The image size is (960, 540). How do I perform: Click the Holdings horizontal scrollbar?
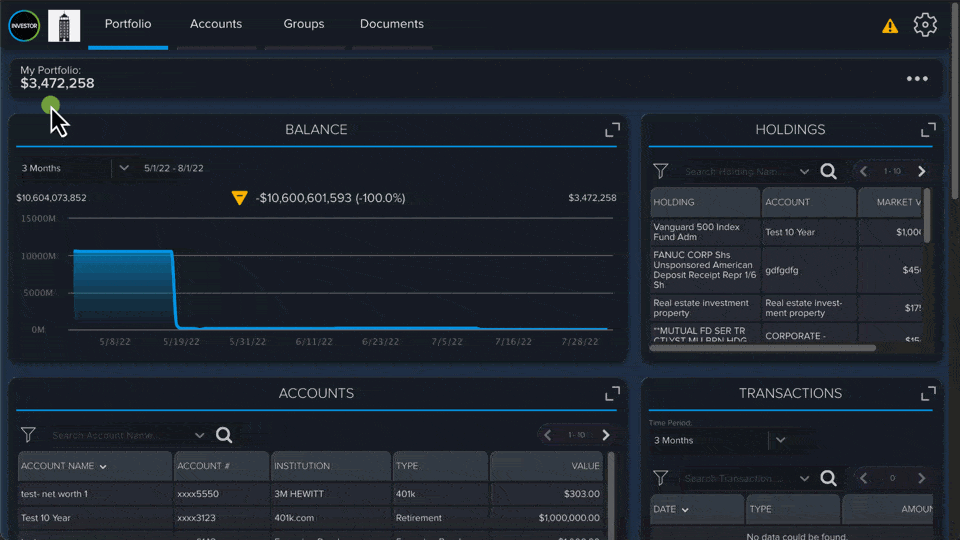click(x=762, y=348)
